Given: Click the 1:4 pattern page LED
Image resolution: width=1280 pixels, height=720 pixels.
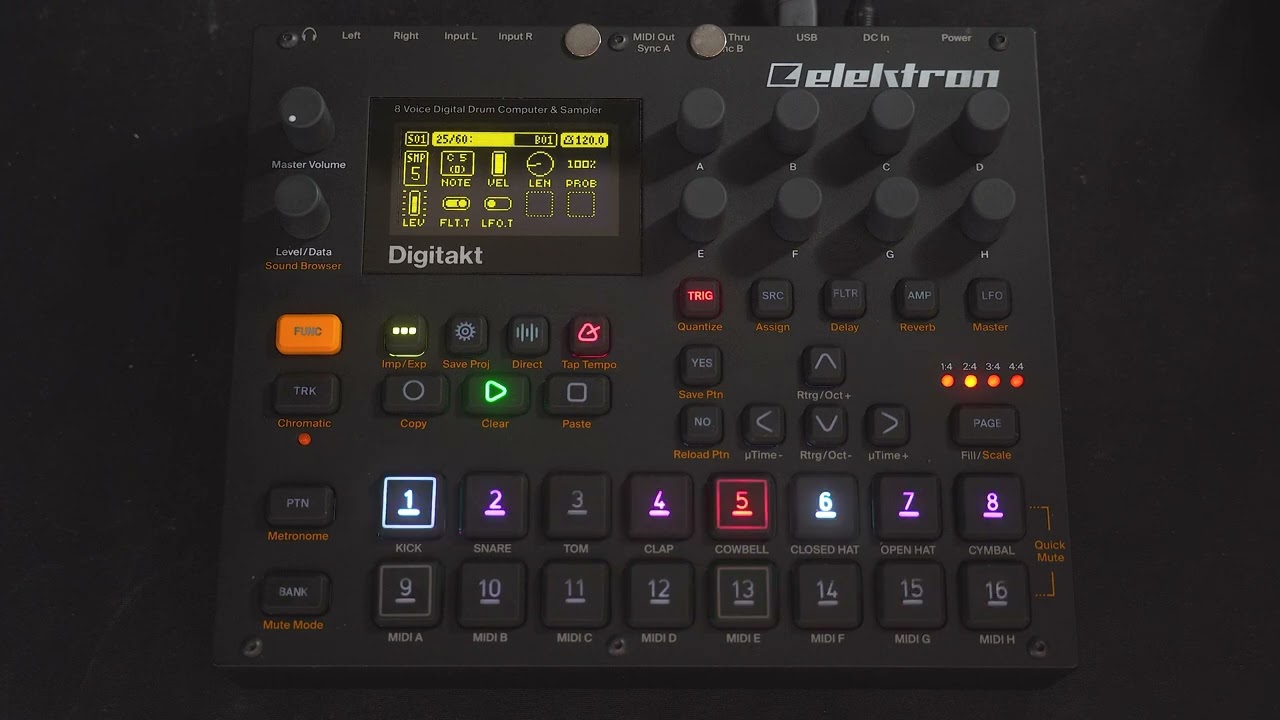Looking at the screenshot, I should 947,380.
